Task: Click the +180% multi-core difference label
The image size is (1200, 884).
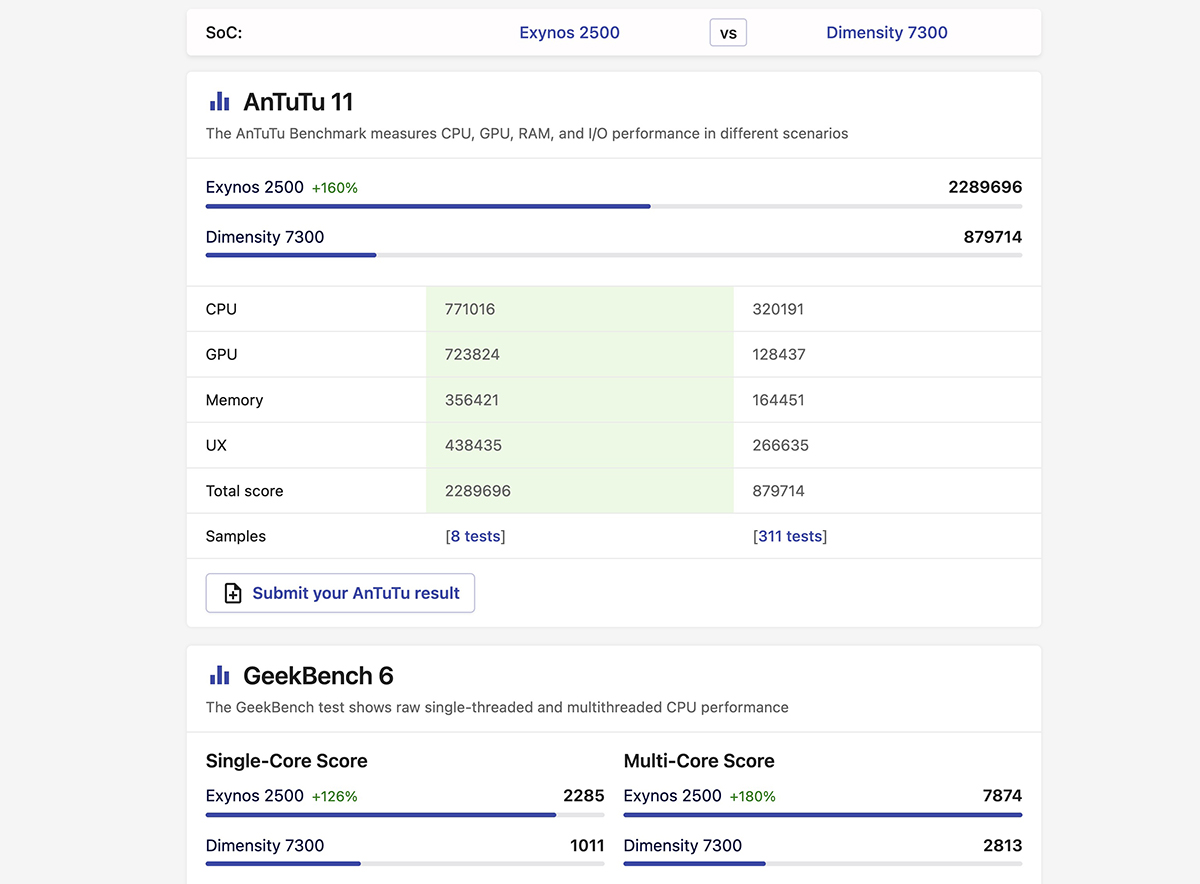Action: (x=753, y=797)
